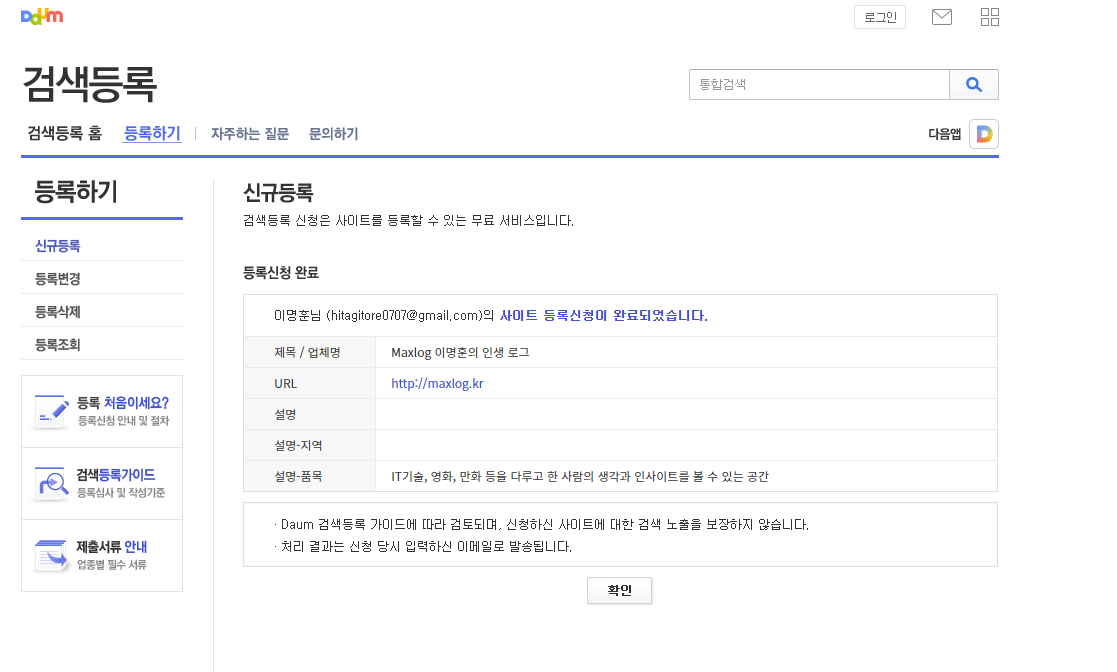Select the 등록하기 tab in navigation

(152, 133)
